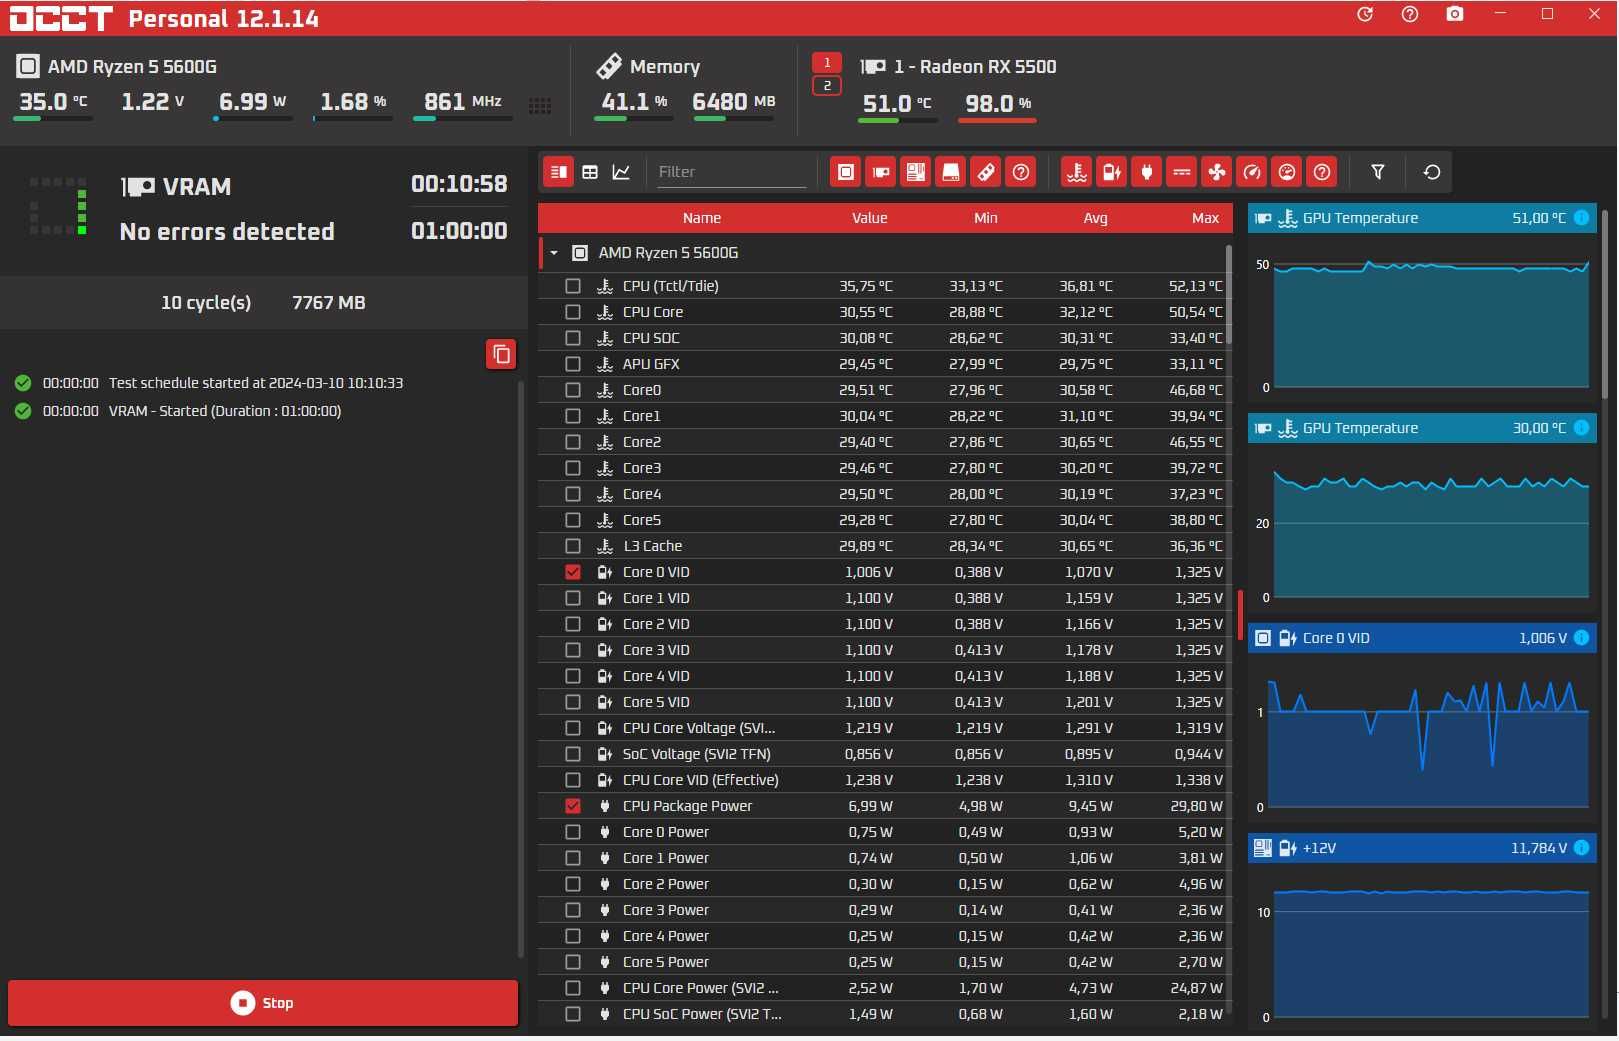Image resolution: width=1619 pixels, height=1041 pixels.
Task: Sort the table by Name column
Action: [702, 218]
